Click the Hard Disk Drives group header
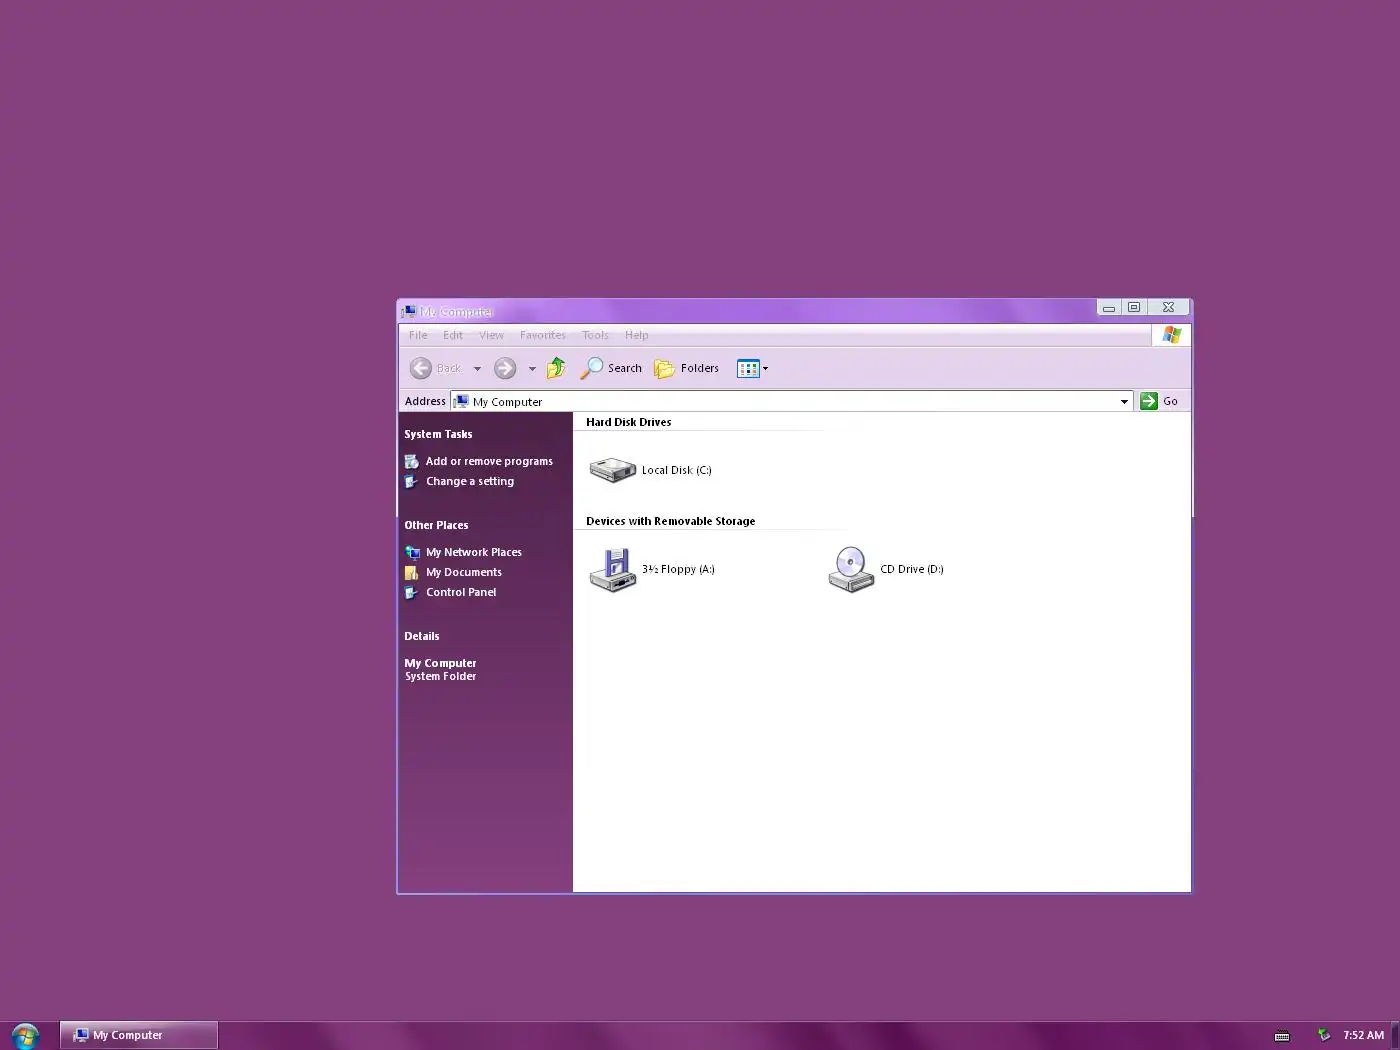The width and height of the screenshot is (1400, 1050). click(x=628, y=422)
